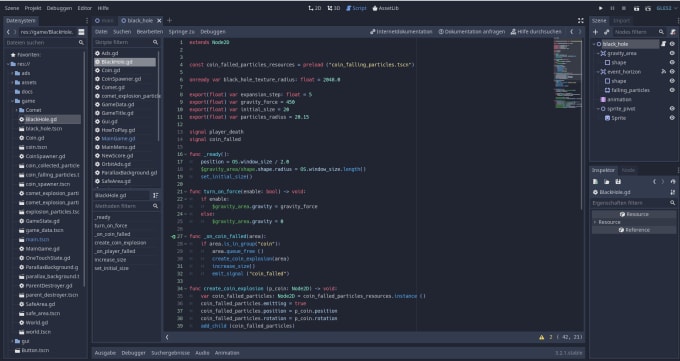Click the warning icon in script status bar
The width and height of the screenshot is (680, 361).
(541, 337)
